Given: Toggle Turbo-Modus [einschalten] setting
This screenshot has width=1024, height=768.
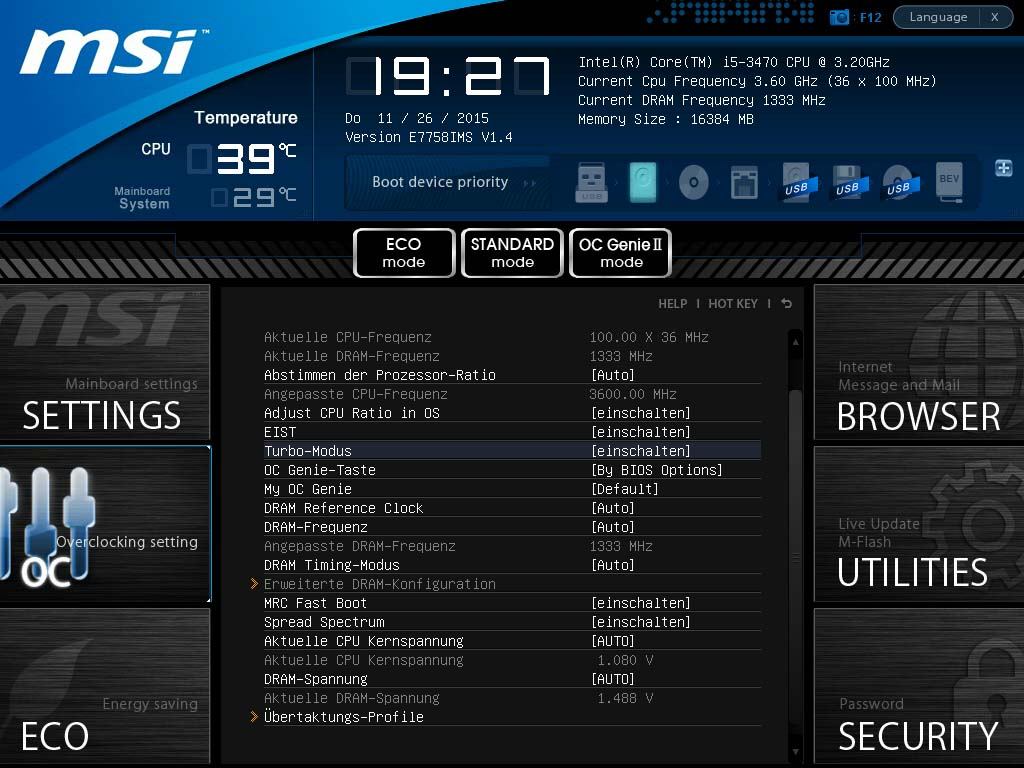Looking at the screenshot, I should [512, 451].
